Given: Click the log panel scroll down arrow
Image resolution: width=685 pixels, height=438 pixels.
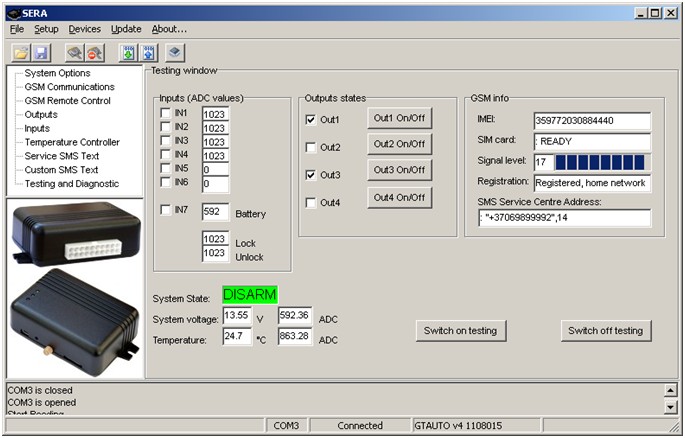Looking at the screenshot, I should (x=671, y=407).
